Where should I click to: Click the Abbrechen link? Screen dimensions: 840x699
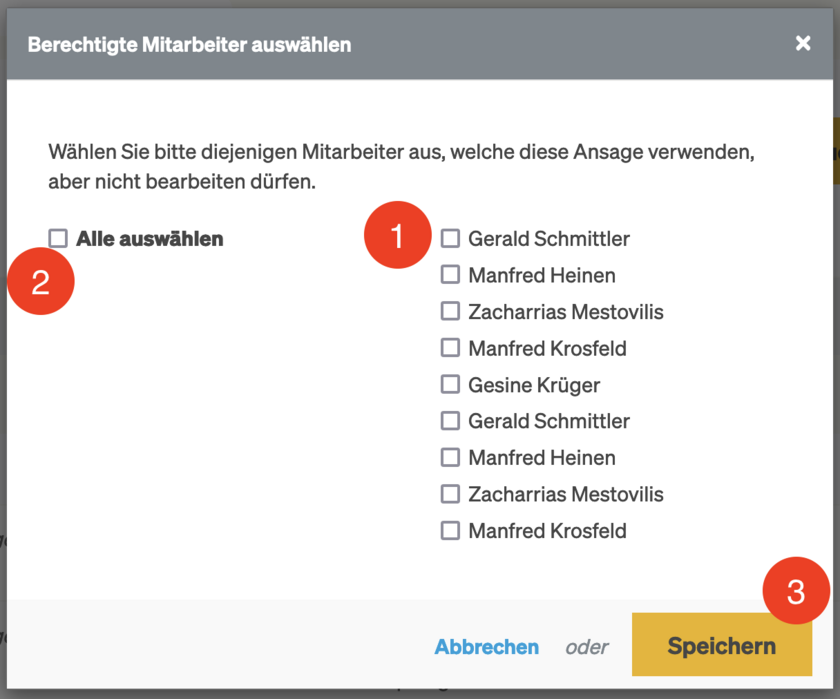486,647
